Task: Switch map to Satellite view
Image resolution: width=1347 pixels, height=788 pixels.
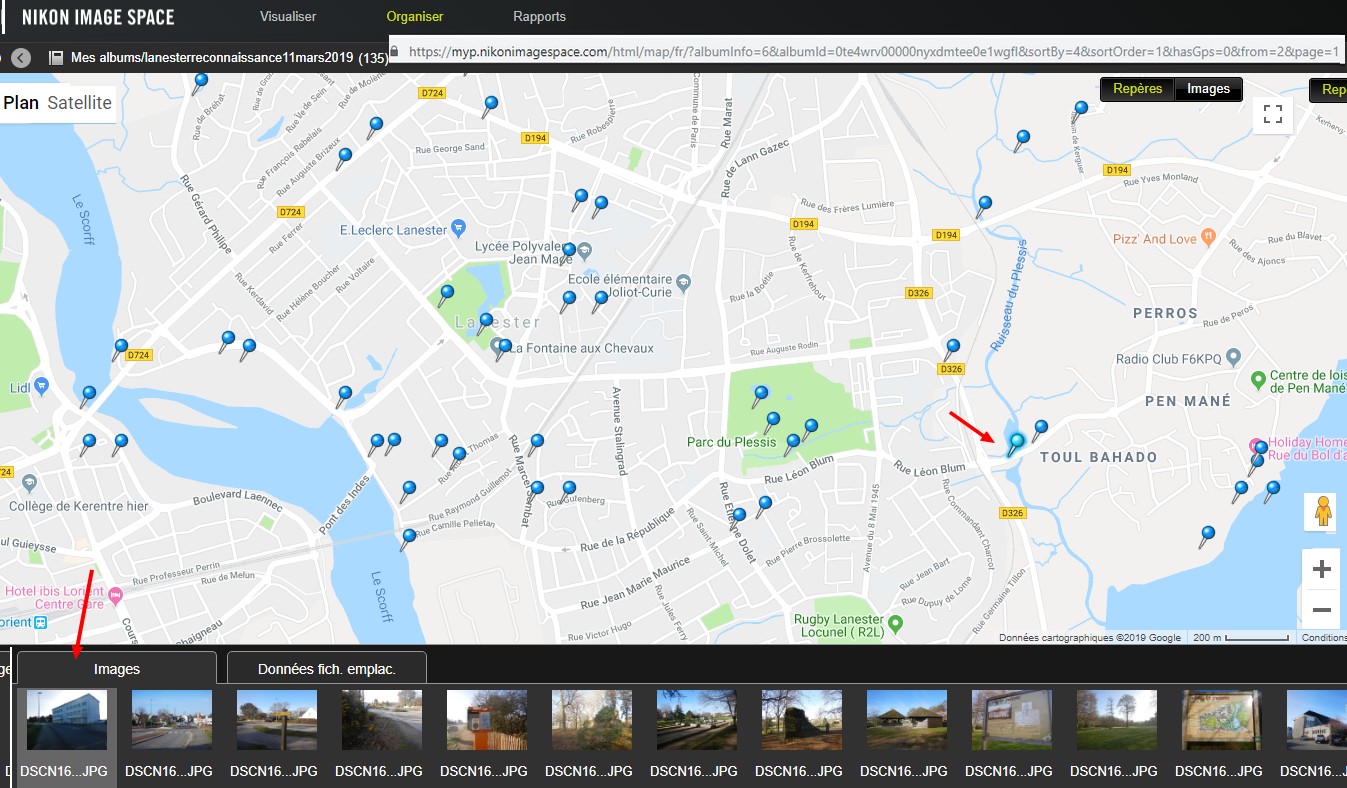Action: (x=79, y=103)
